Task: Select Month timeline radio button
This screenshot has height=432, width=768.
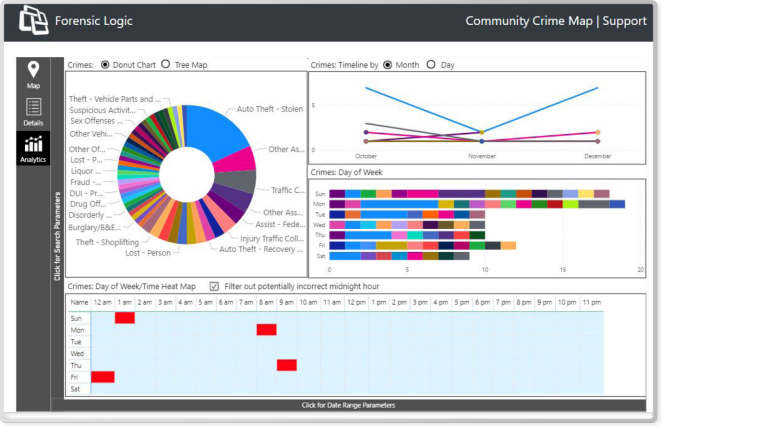Action: (x=388, y=64)
